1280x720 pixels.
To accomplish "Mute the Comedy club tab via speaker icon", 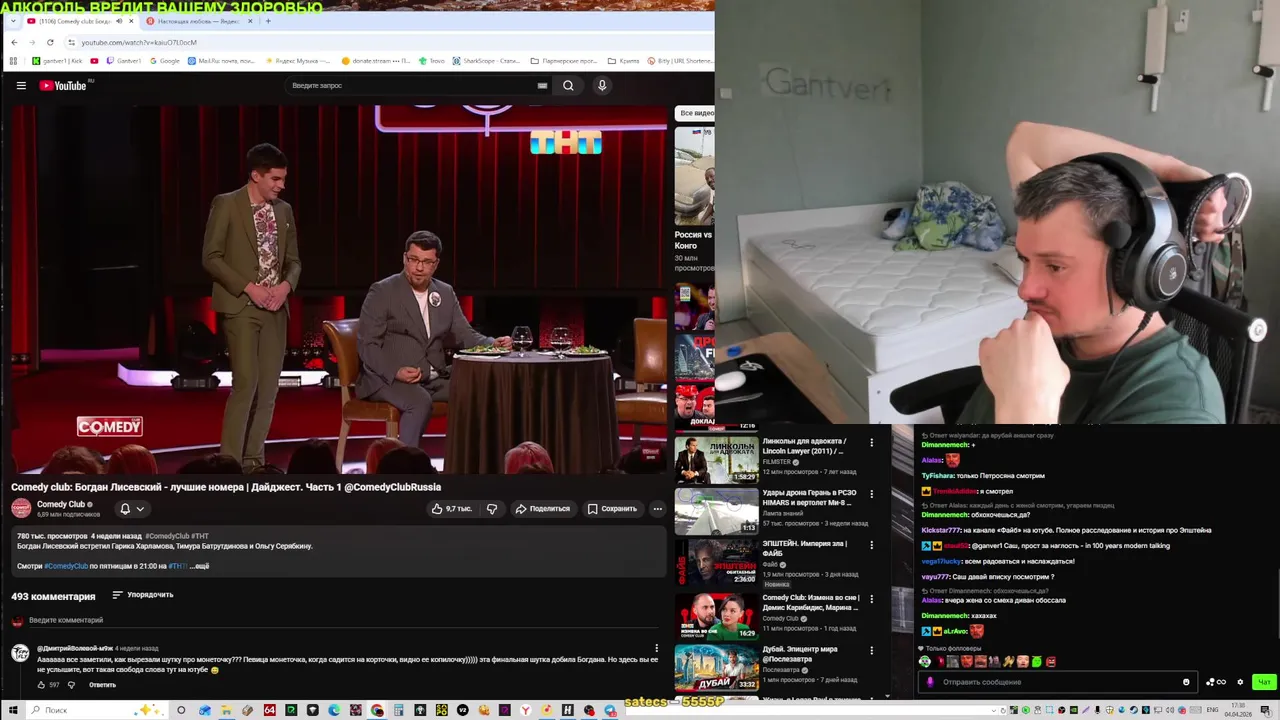I will [119, 21].
